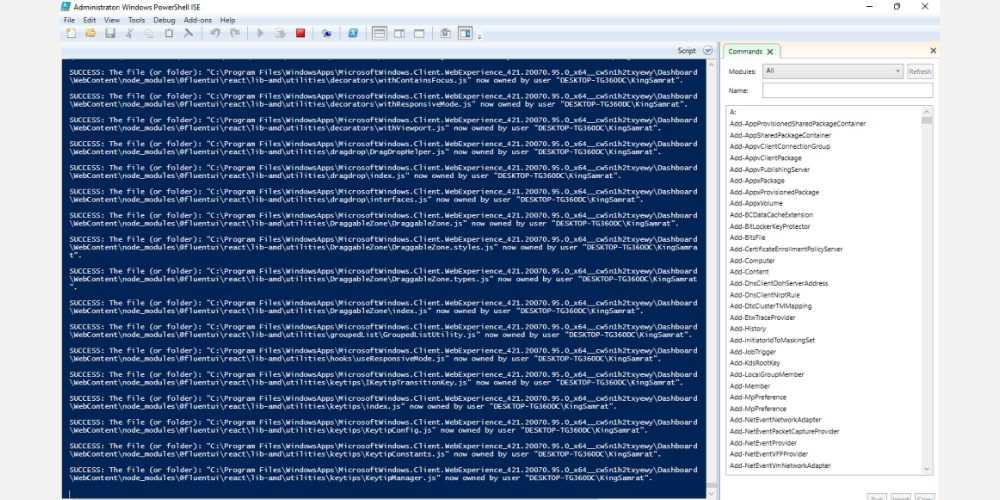
Task: Click the Run Script green arrow
Action: point(260,33)
